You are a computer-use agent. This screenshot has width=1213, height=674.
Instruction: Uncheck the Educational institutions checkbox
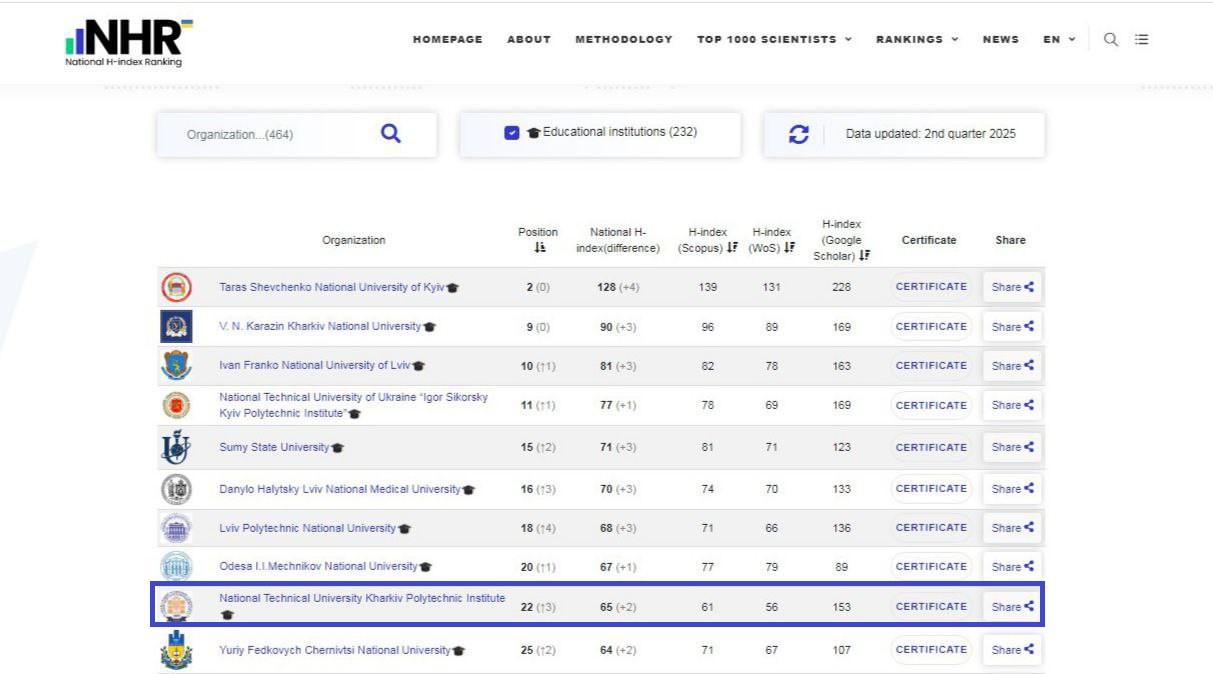click(512, 132)
